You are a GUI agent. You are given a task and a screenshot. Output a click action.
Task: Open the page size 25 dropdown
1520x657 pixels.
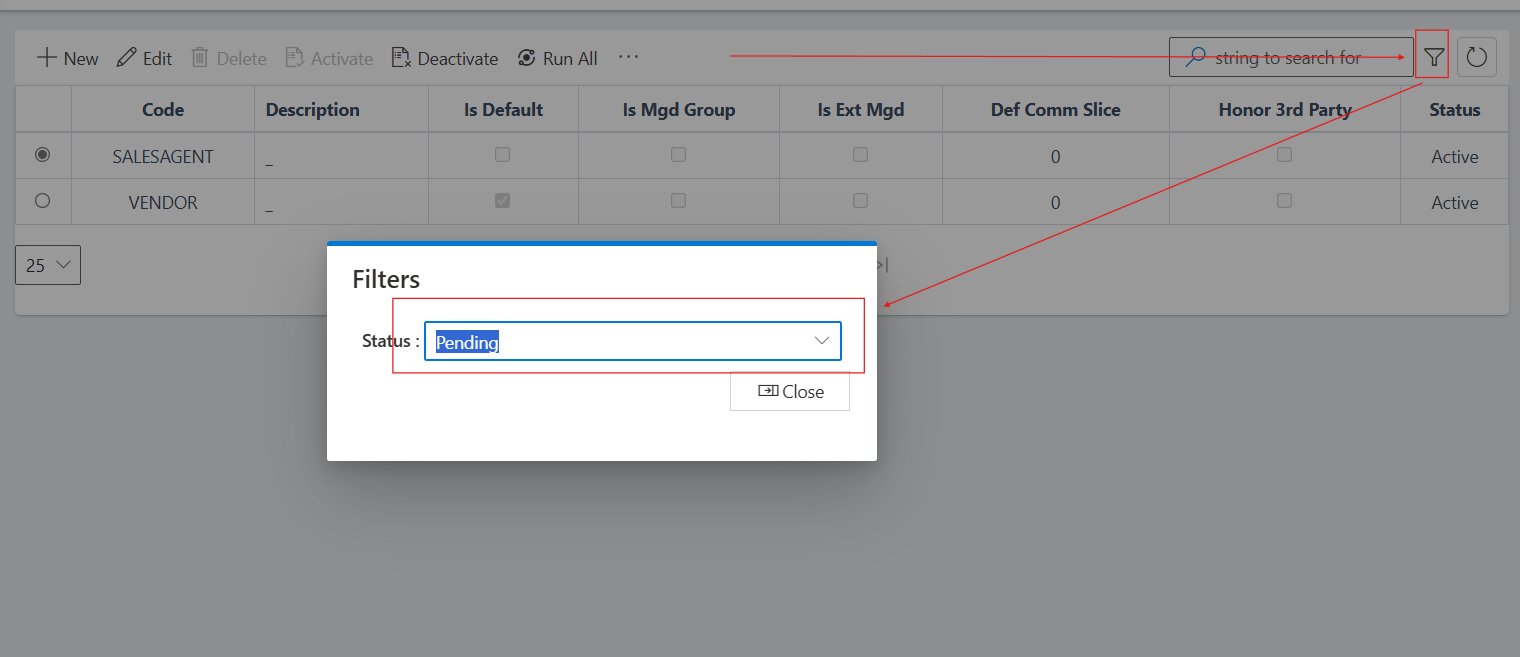click(48, 265)
